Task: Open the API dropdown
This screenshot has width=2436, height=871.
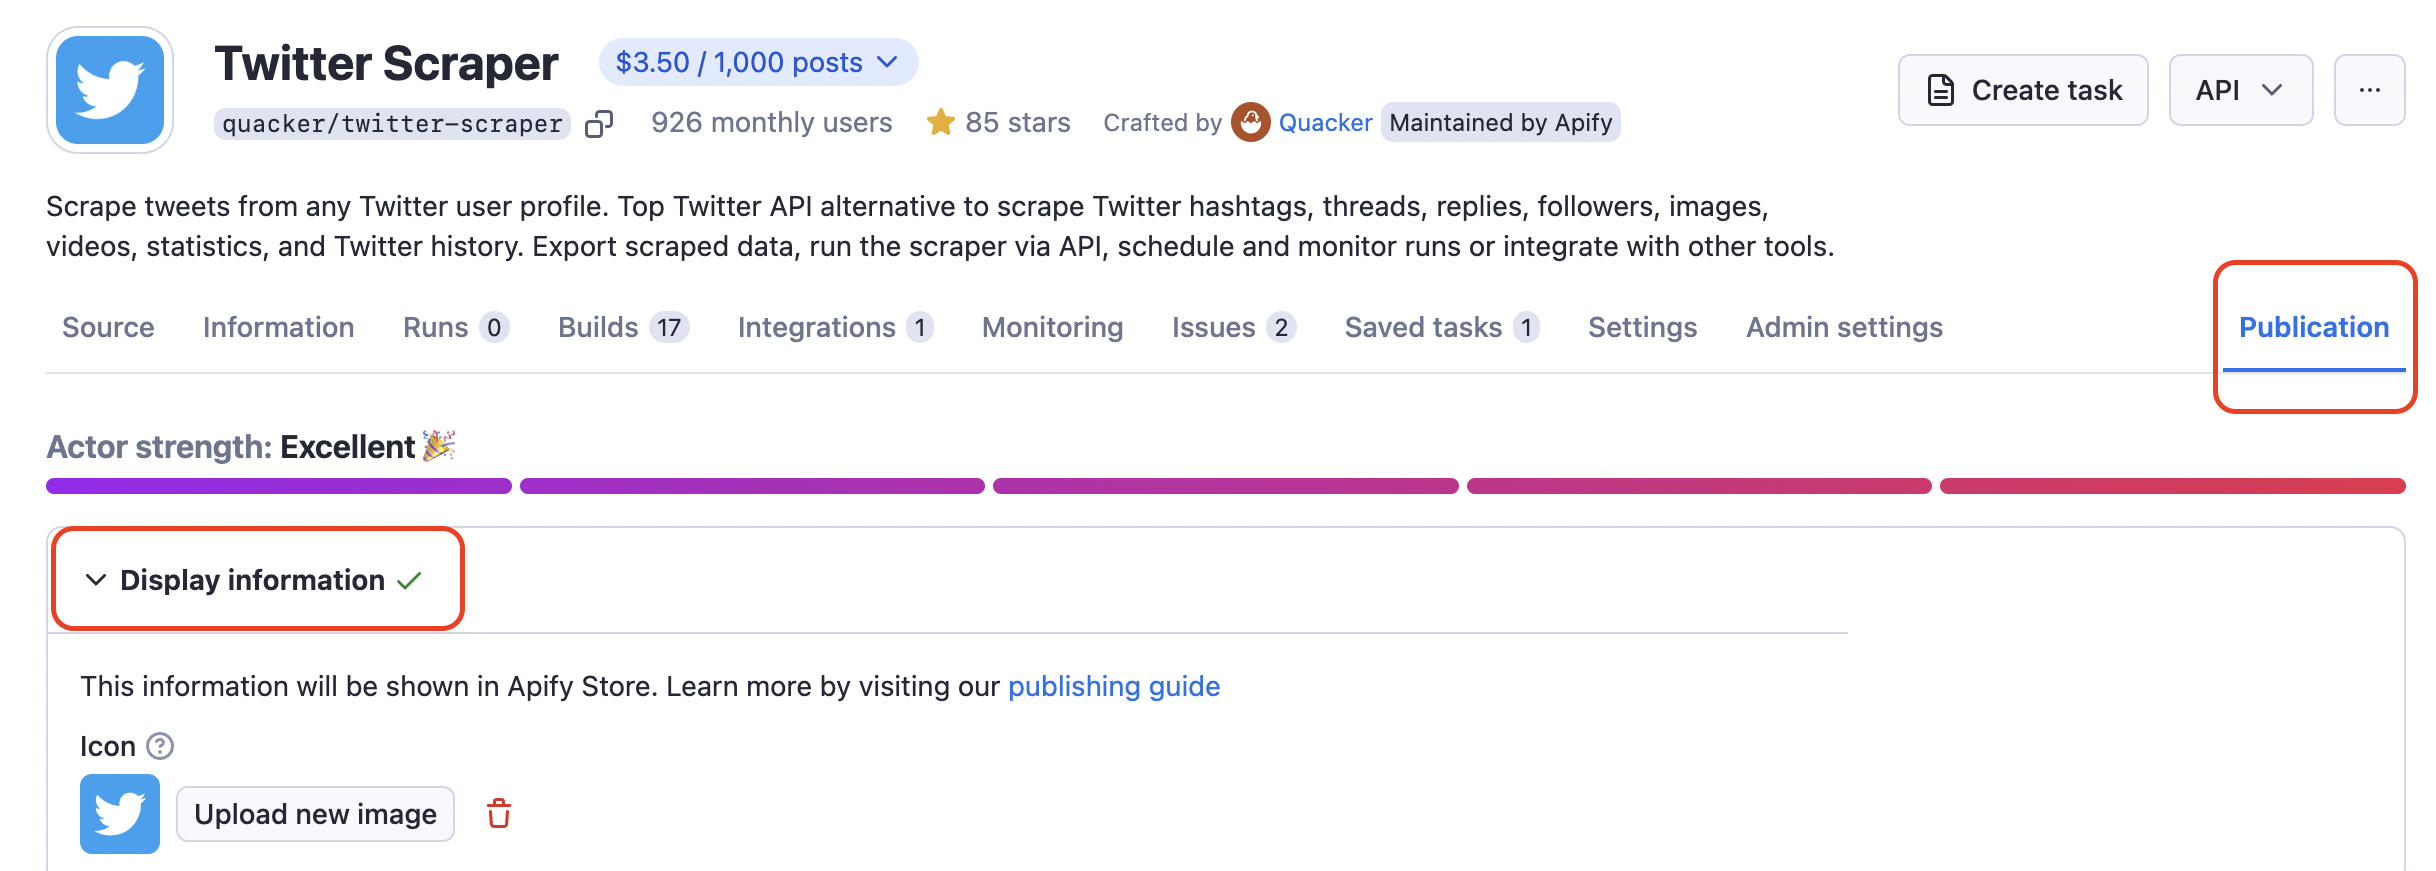Action: pyautogui.click(x=2240, y=89)
